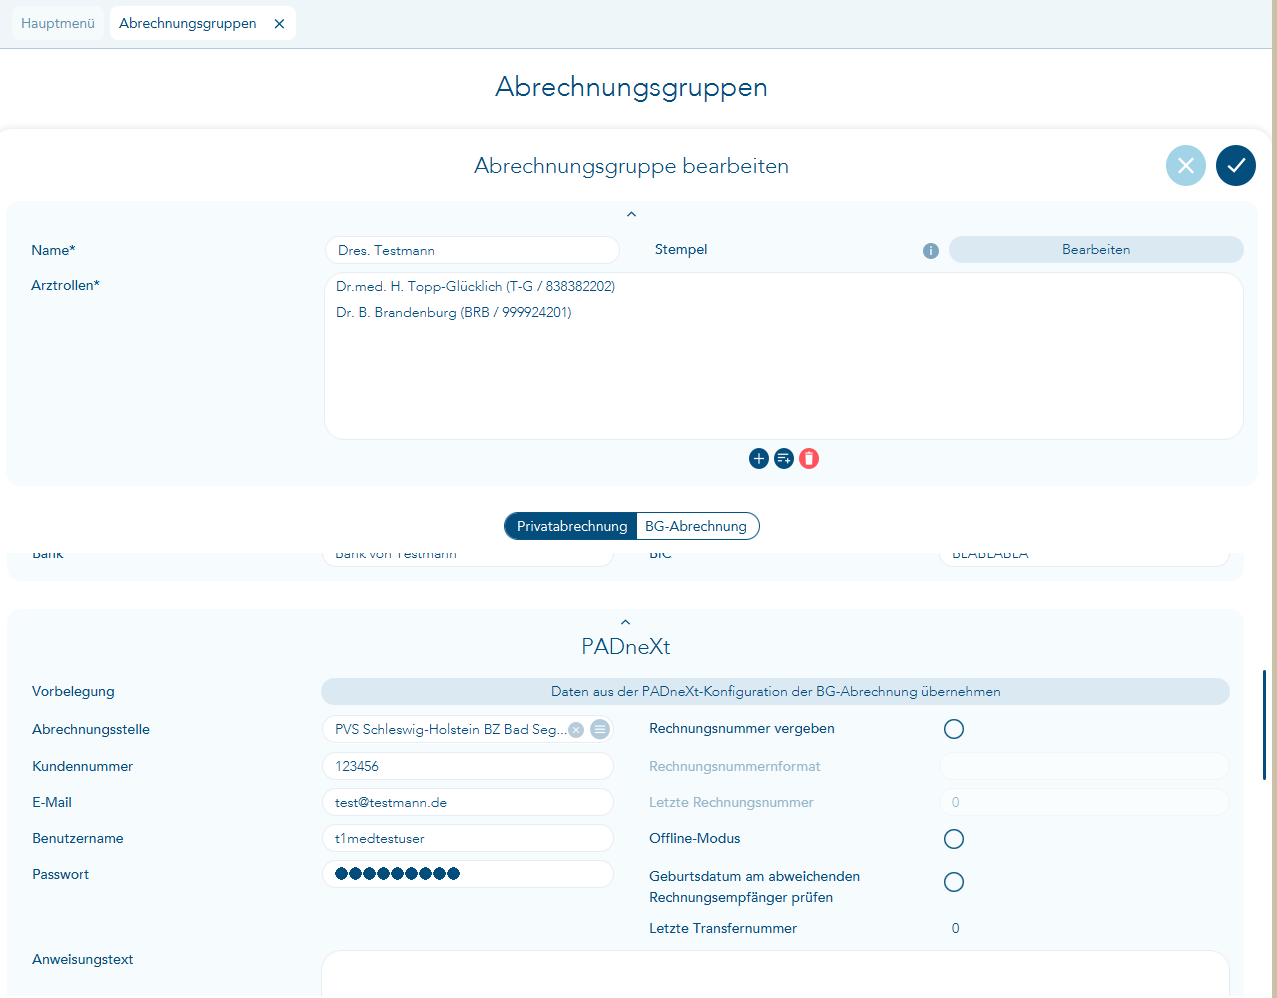Viewport: 1277px width, 998px height.
Task: Open the Abrechnungsstelle selection list
Action: click(x=600, y=730)
